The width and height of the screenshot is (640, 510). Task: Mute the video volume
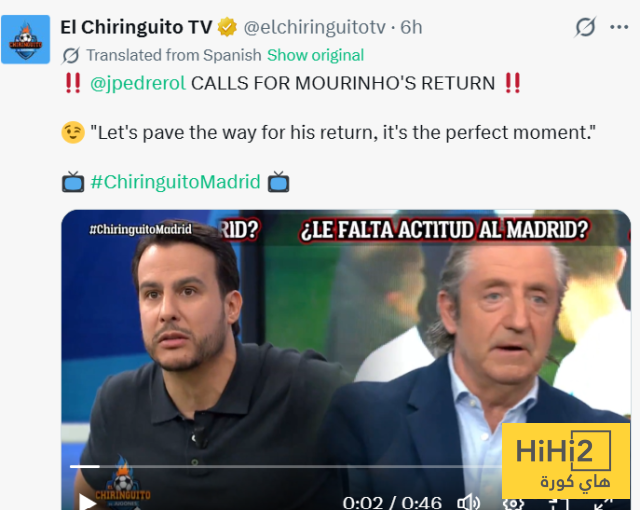pos(468,503)
